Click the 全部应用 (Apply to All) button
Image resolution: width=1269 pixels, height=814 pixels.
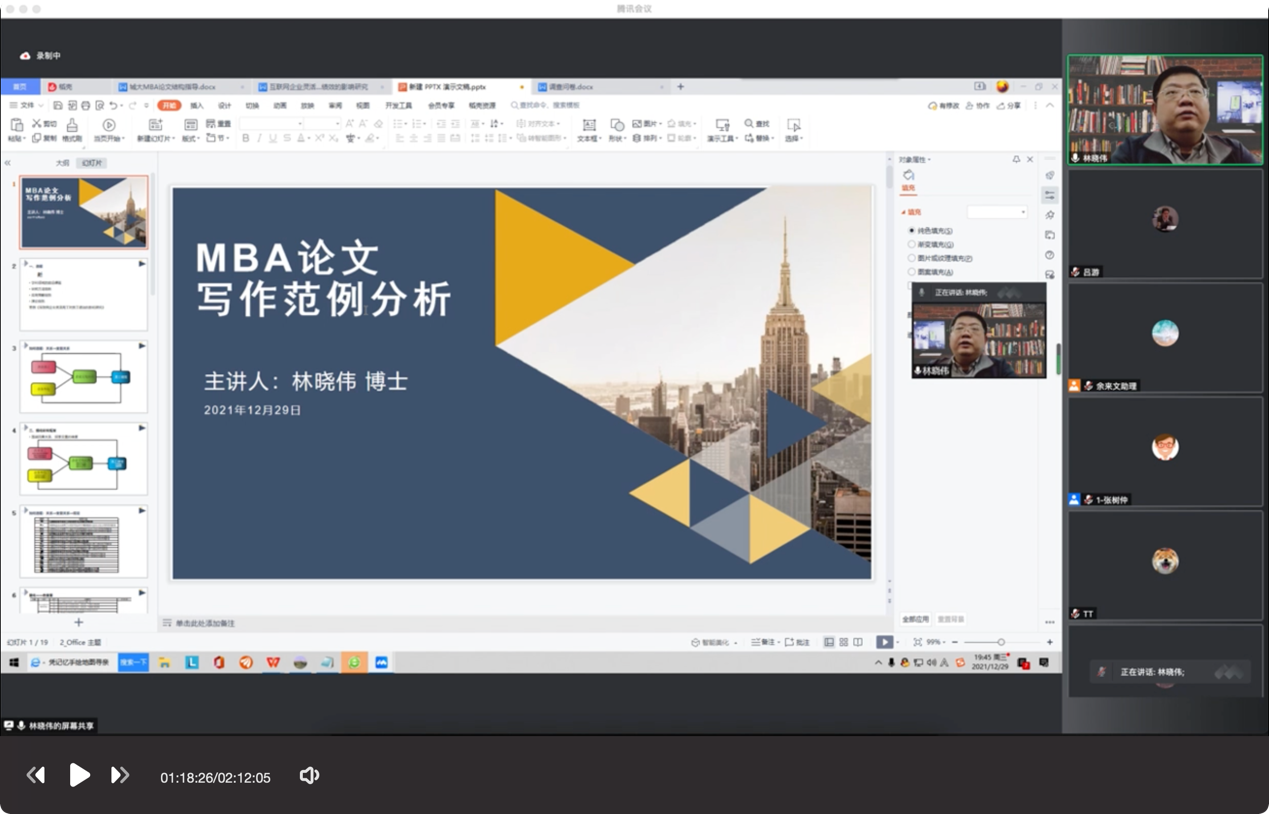click(916, 619)
